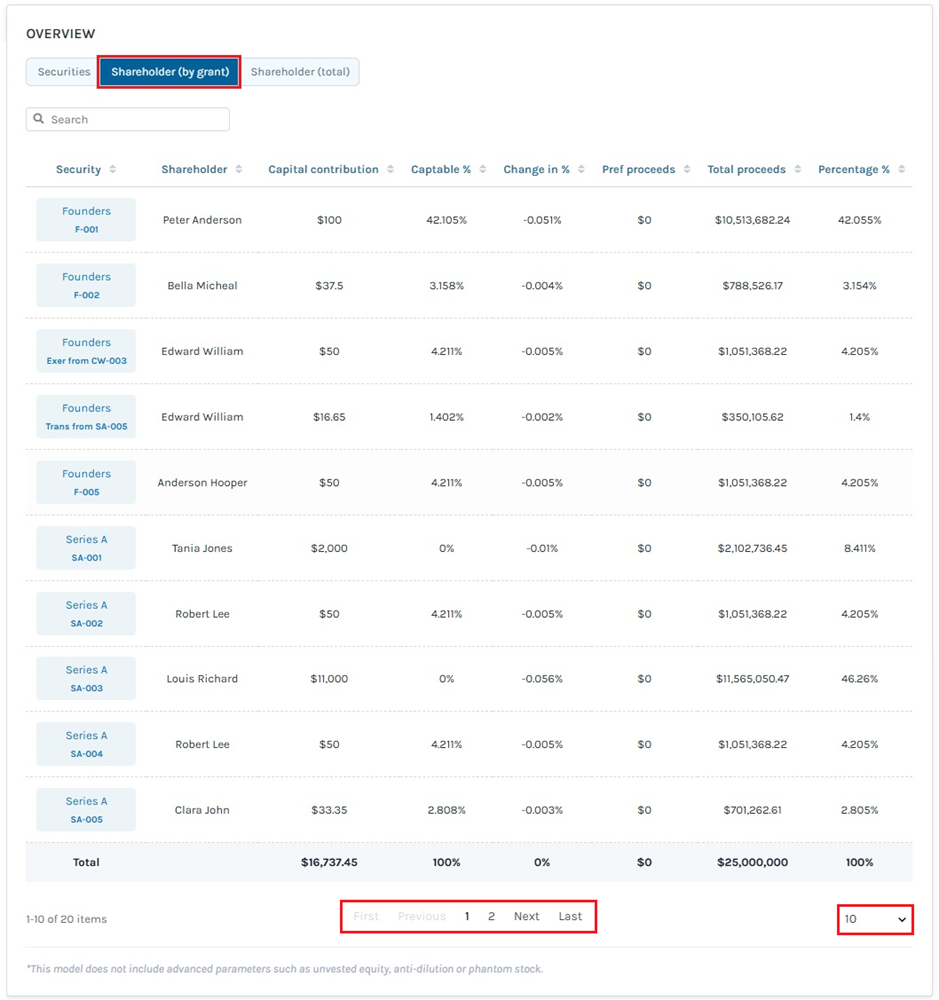Sort by Capital contribution arrows
Image resolution: width=939 pixels, height=1000 pixels.
390,170
